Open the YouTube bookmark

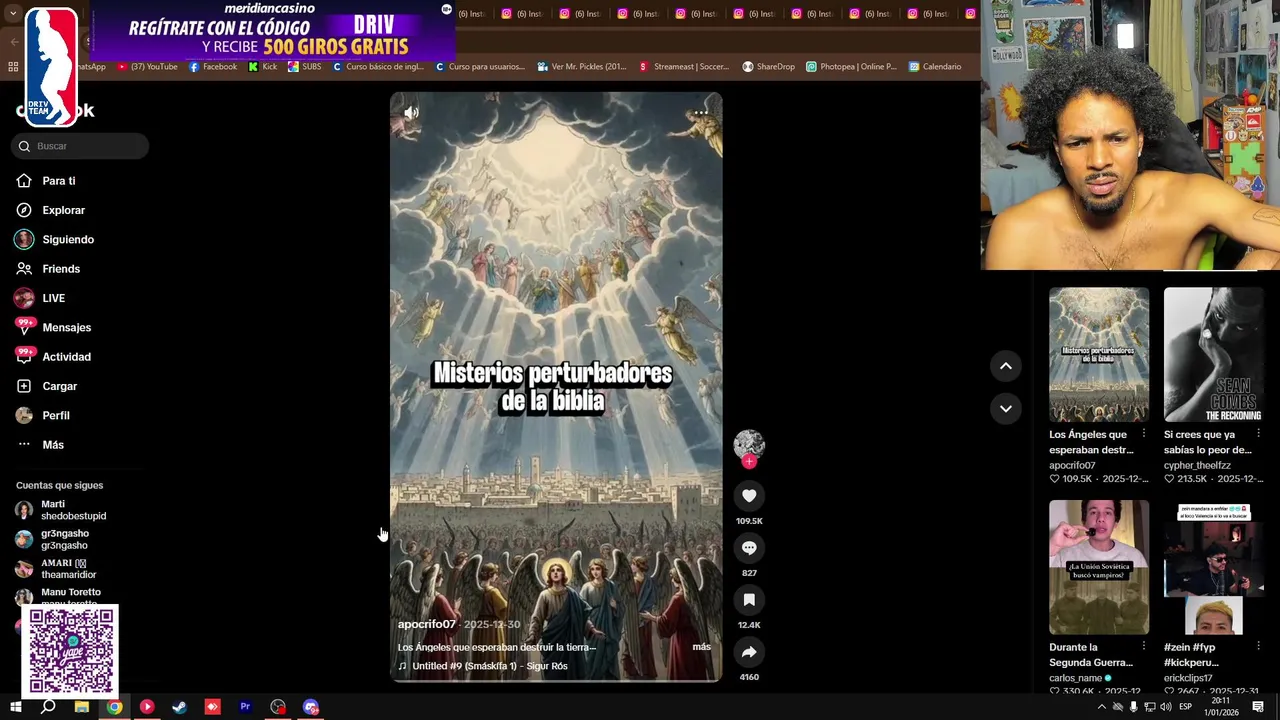tap(147, 67)
